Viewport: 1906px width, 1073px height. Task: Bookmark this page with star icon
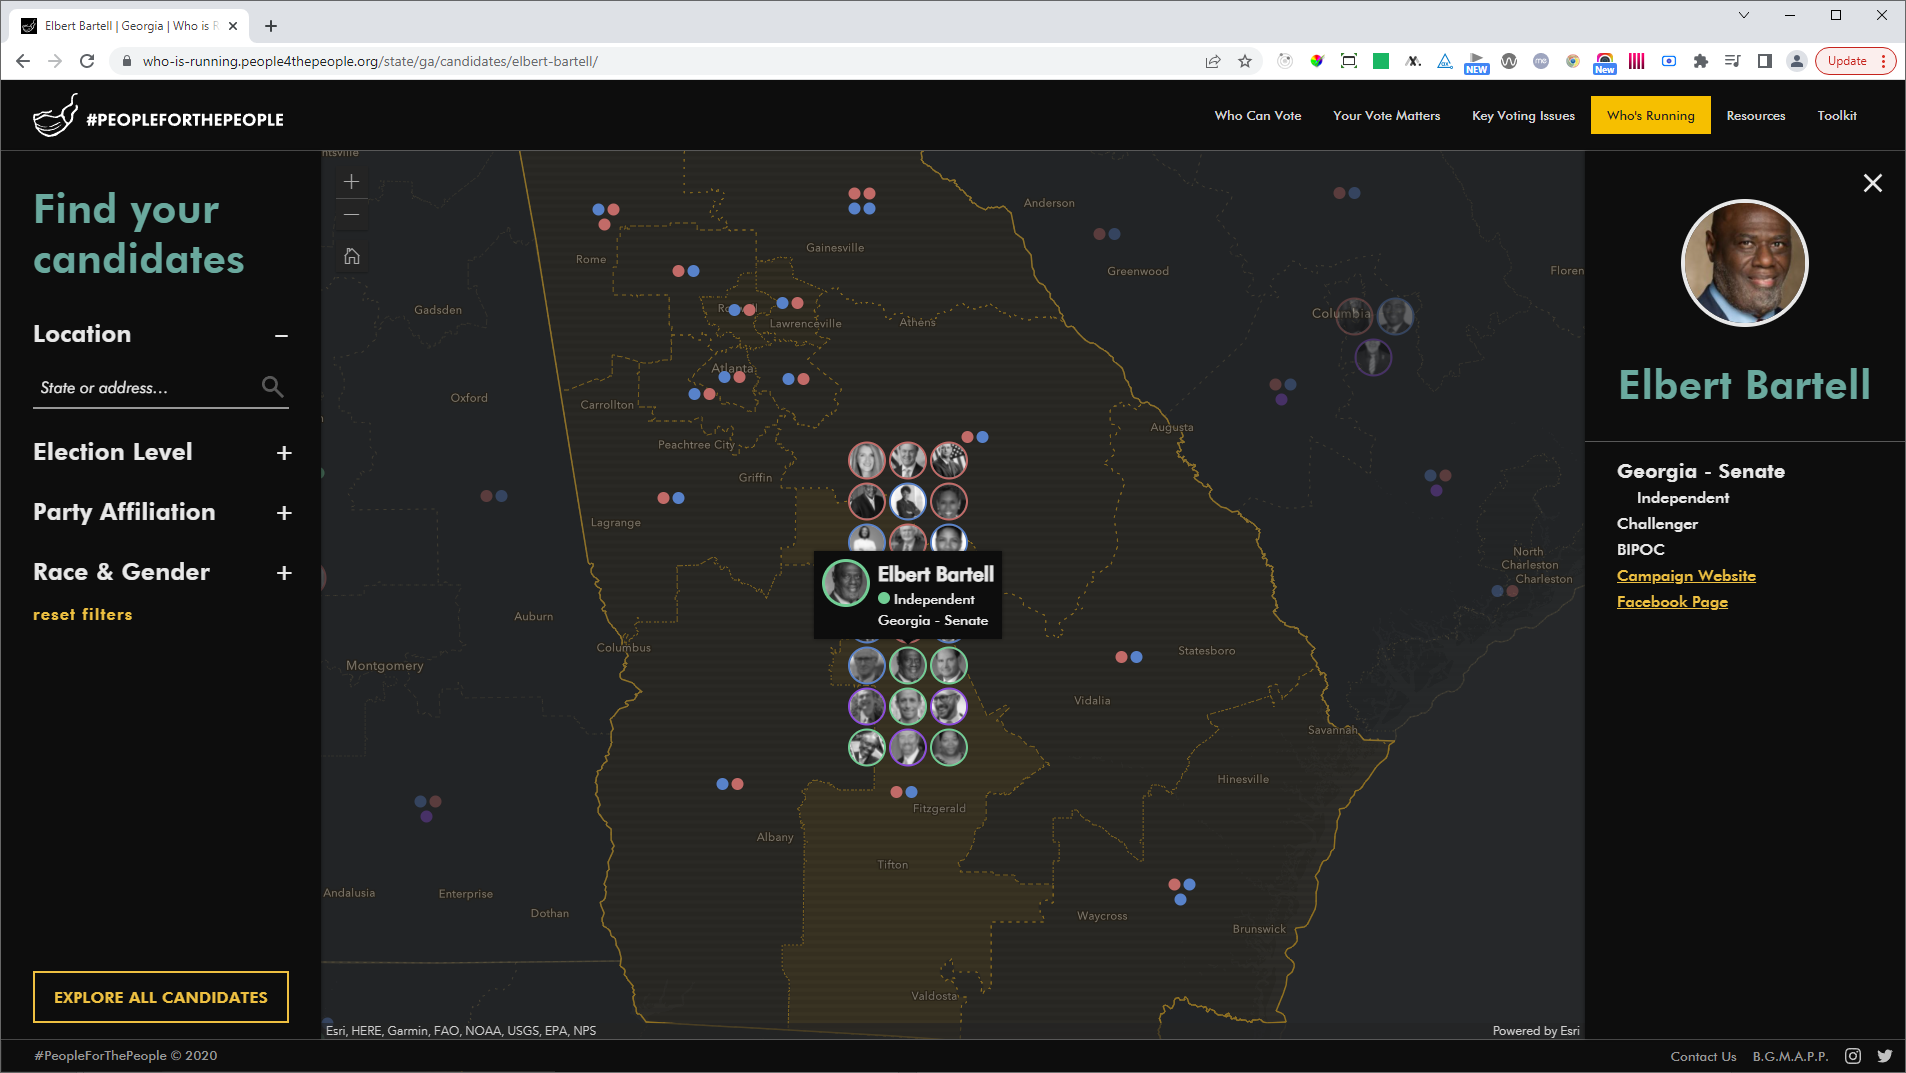pyautogui.click(x=1244, y=61)
